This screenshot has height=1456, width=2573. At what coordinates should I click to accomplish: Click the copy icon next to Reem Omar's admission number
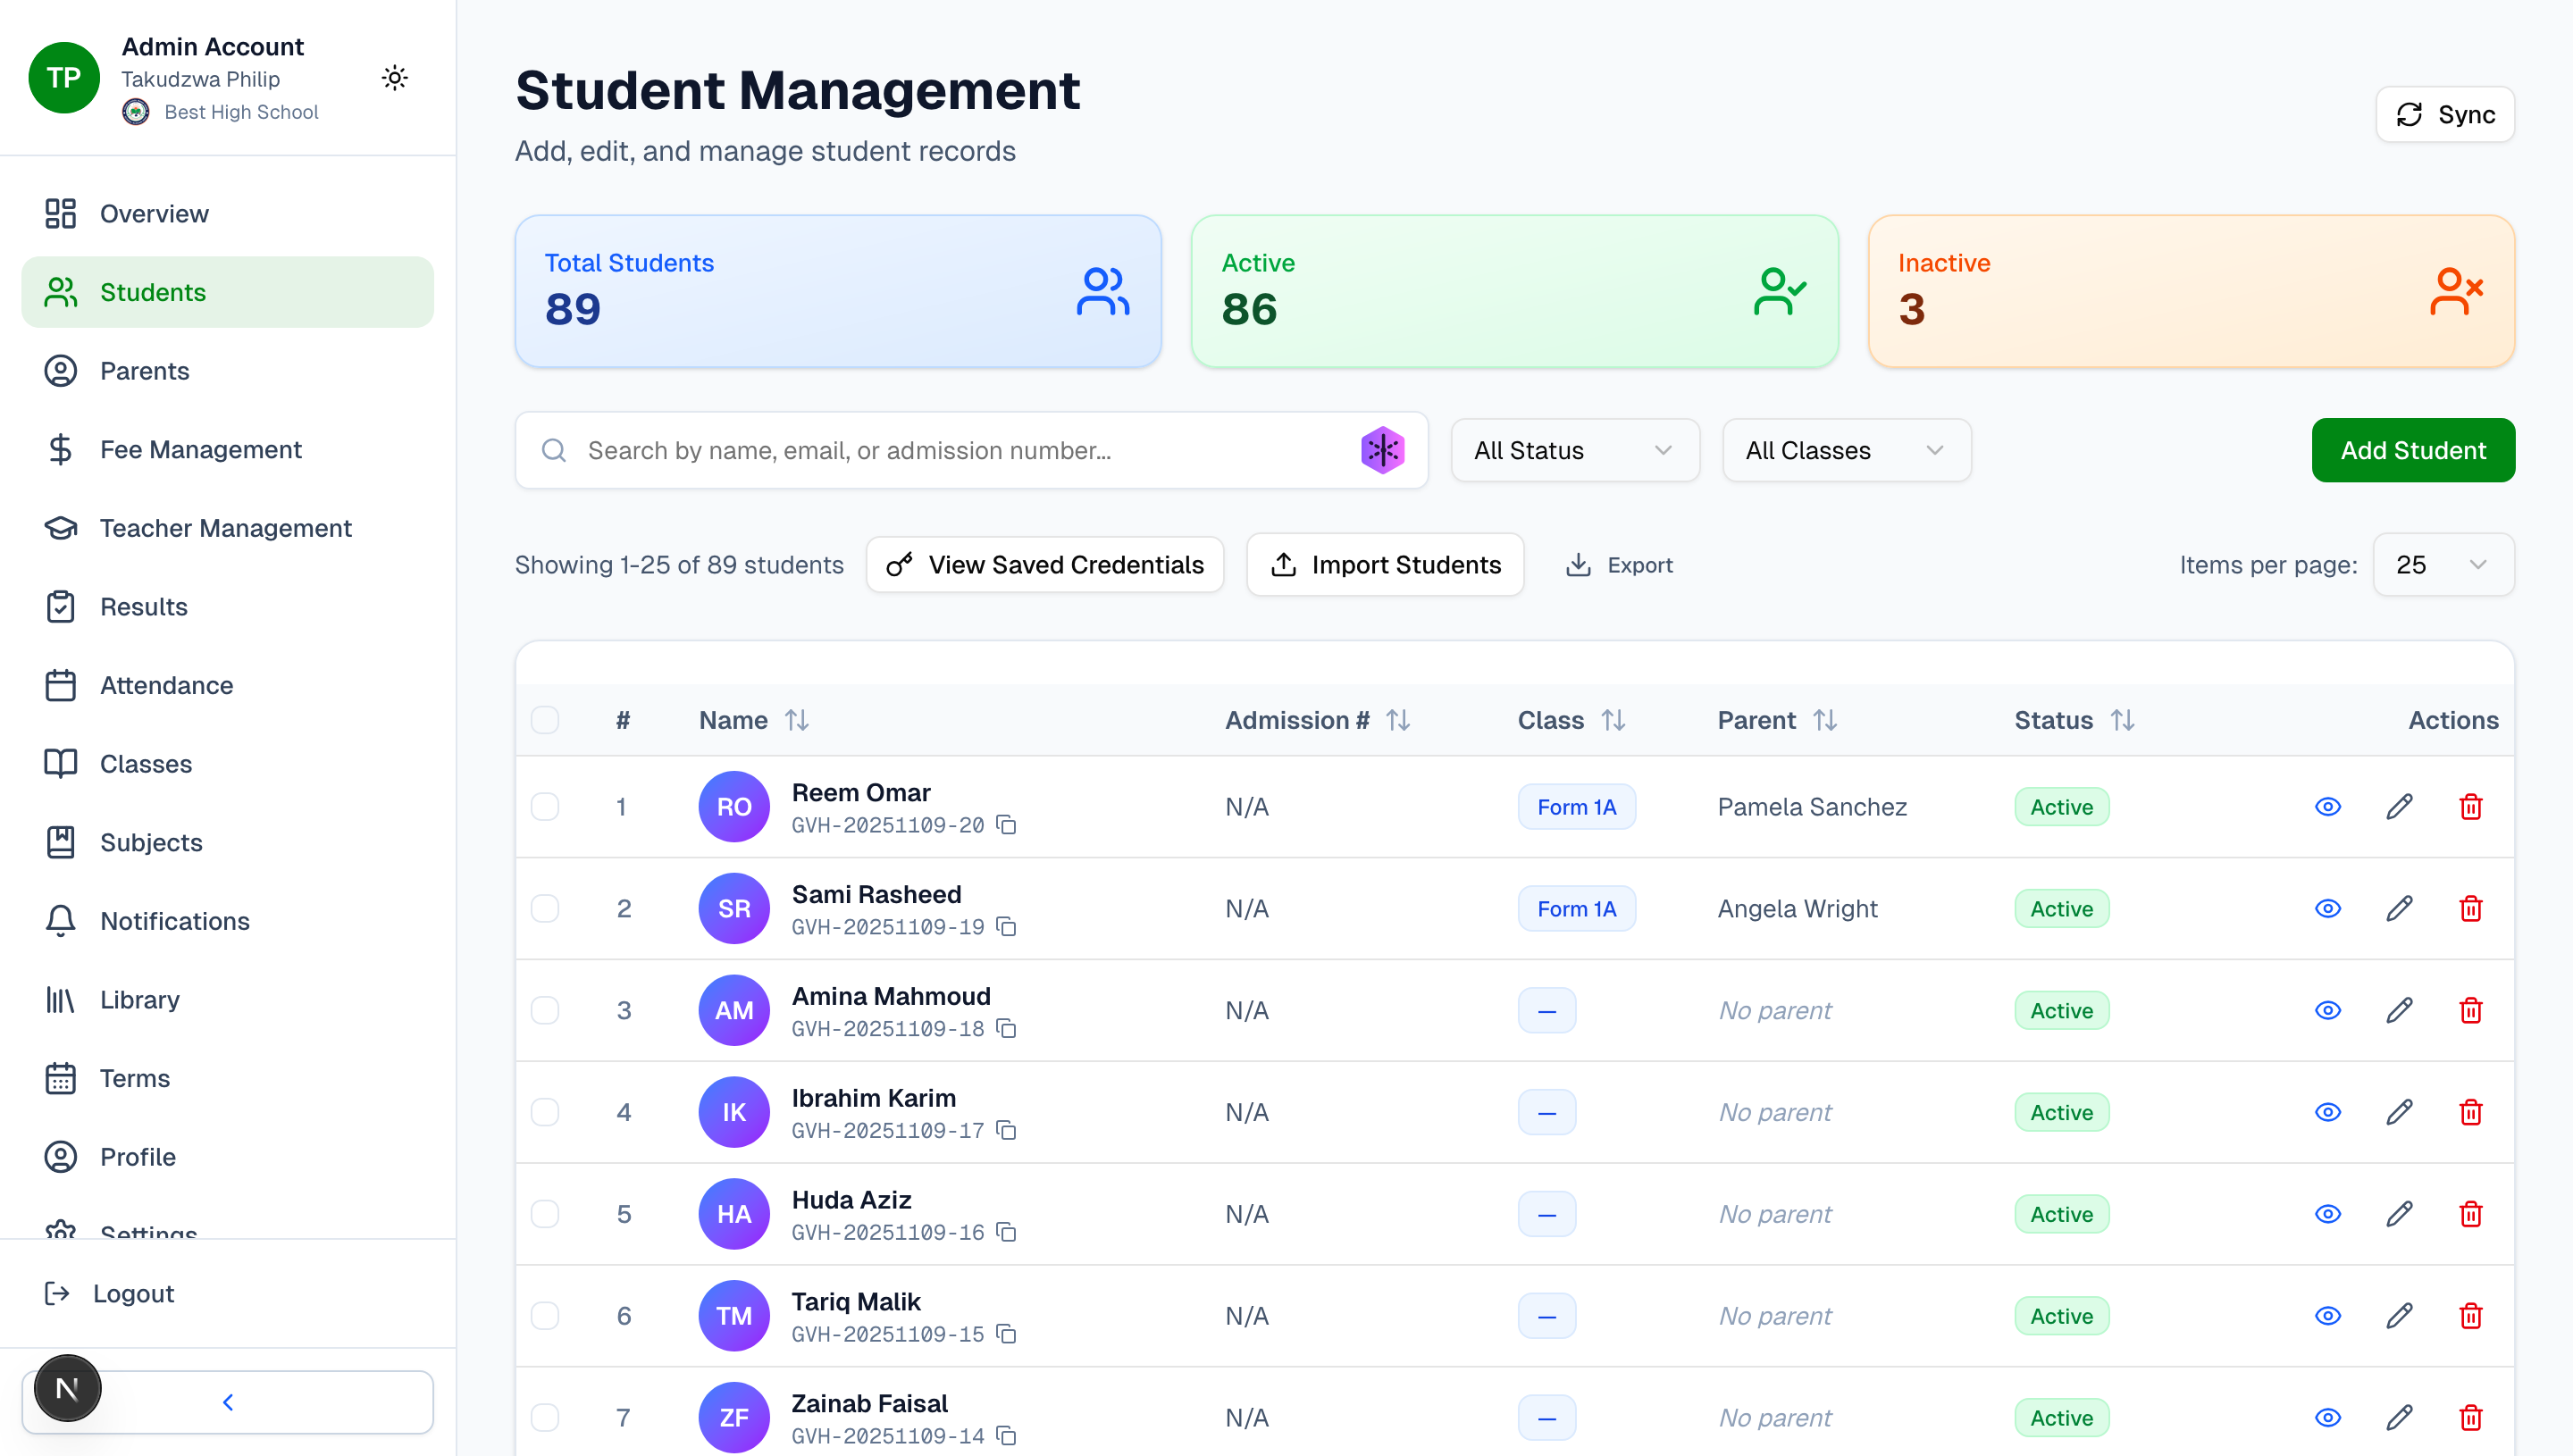[x=1006, y=825]
